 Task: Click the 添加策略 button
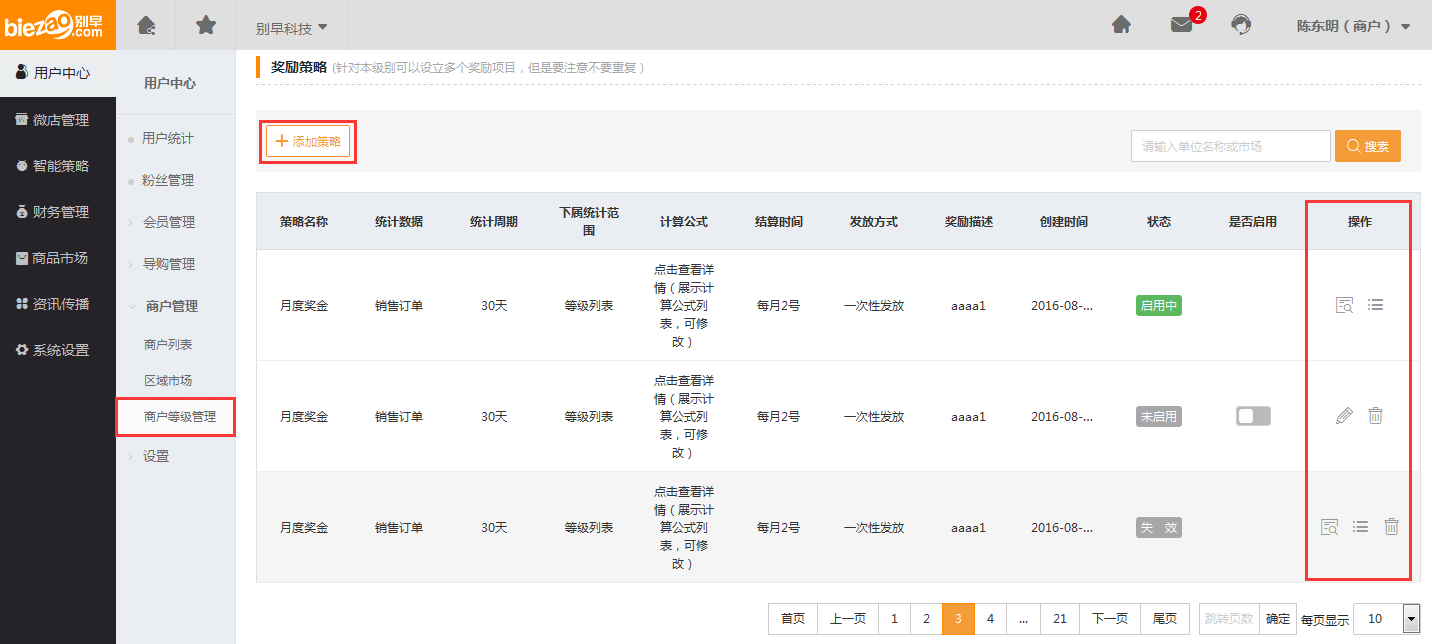(x=308, y=142)
